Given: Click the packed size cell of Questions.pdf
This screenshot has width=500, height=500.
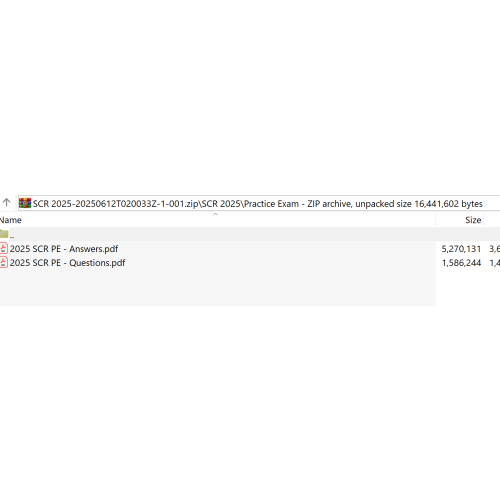Looking at the screenshot, I should (x=494, y=263).
